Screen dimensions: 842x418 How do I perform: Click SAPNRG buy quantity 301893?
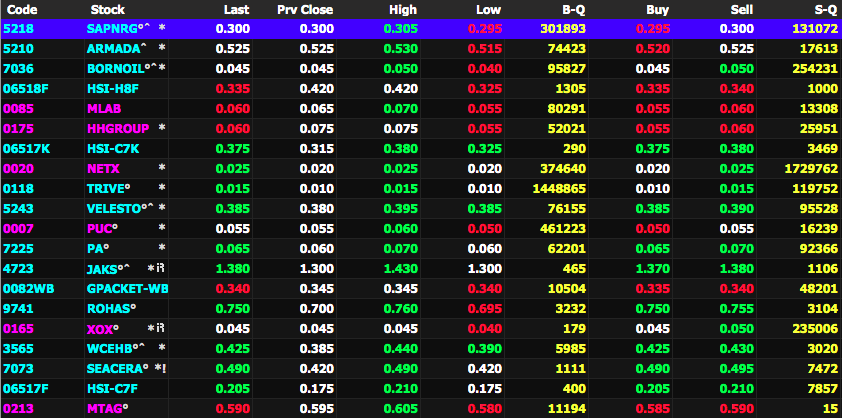pos(563,29)
